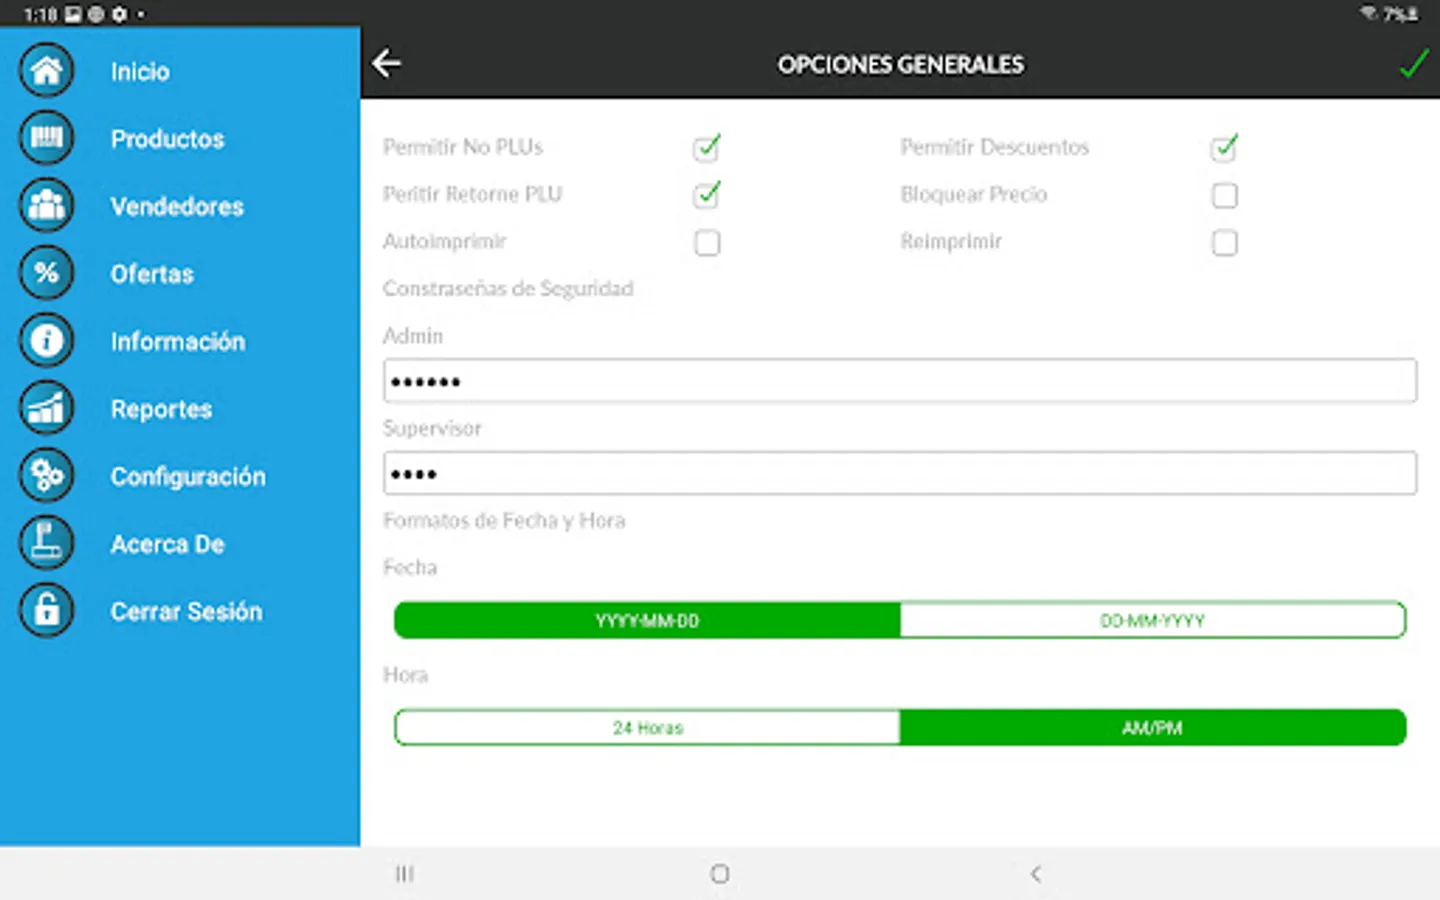Uncheck the Permitir Descuentos checkbox
The height and width of the screenshot is (900, 1440).
[x=1224, y=148]
